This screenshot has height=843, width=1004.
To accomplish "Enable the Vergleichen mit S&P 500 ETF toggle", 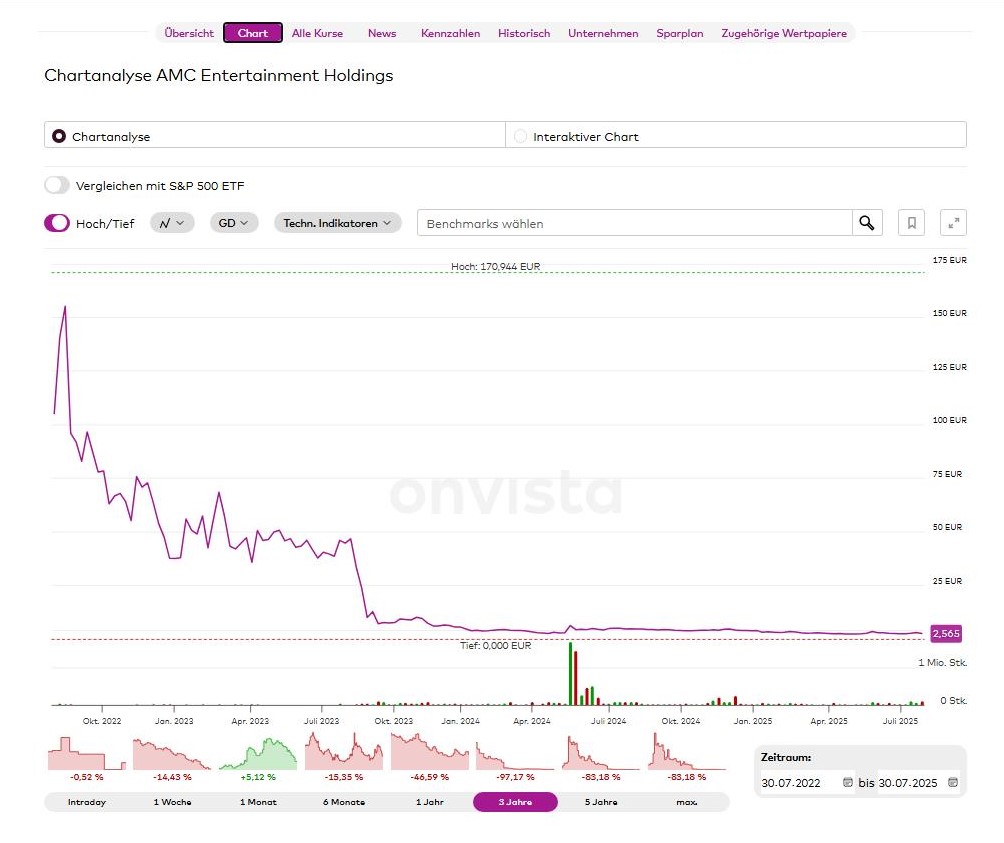I will [57, 185].
